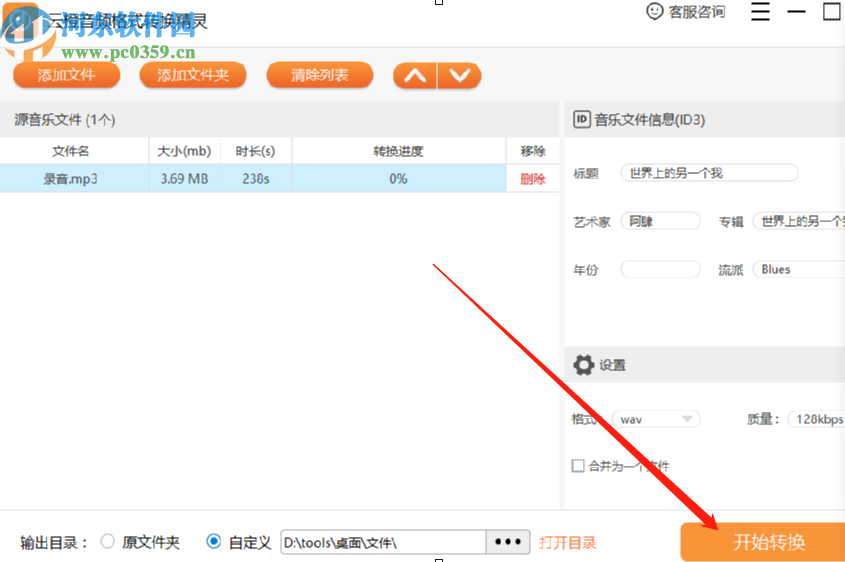This screenshot has height=562, width=845.
Task: Click the 0% conversion progress cell
Action: pos(398,178)
